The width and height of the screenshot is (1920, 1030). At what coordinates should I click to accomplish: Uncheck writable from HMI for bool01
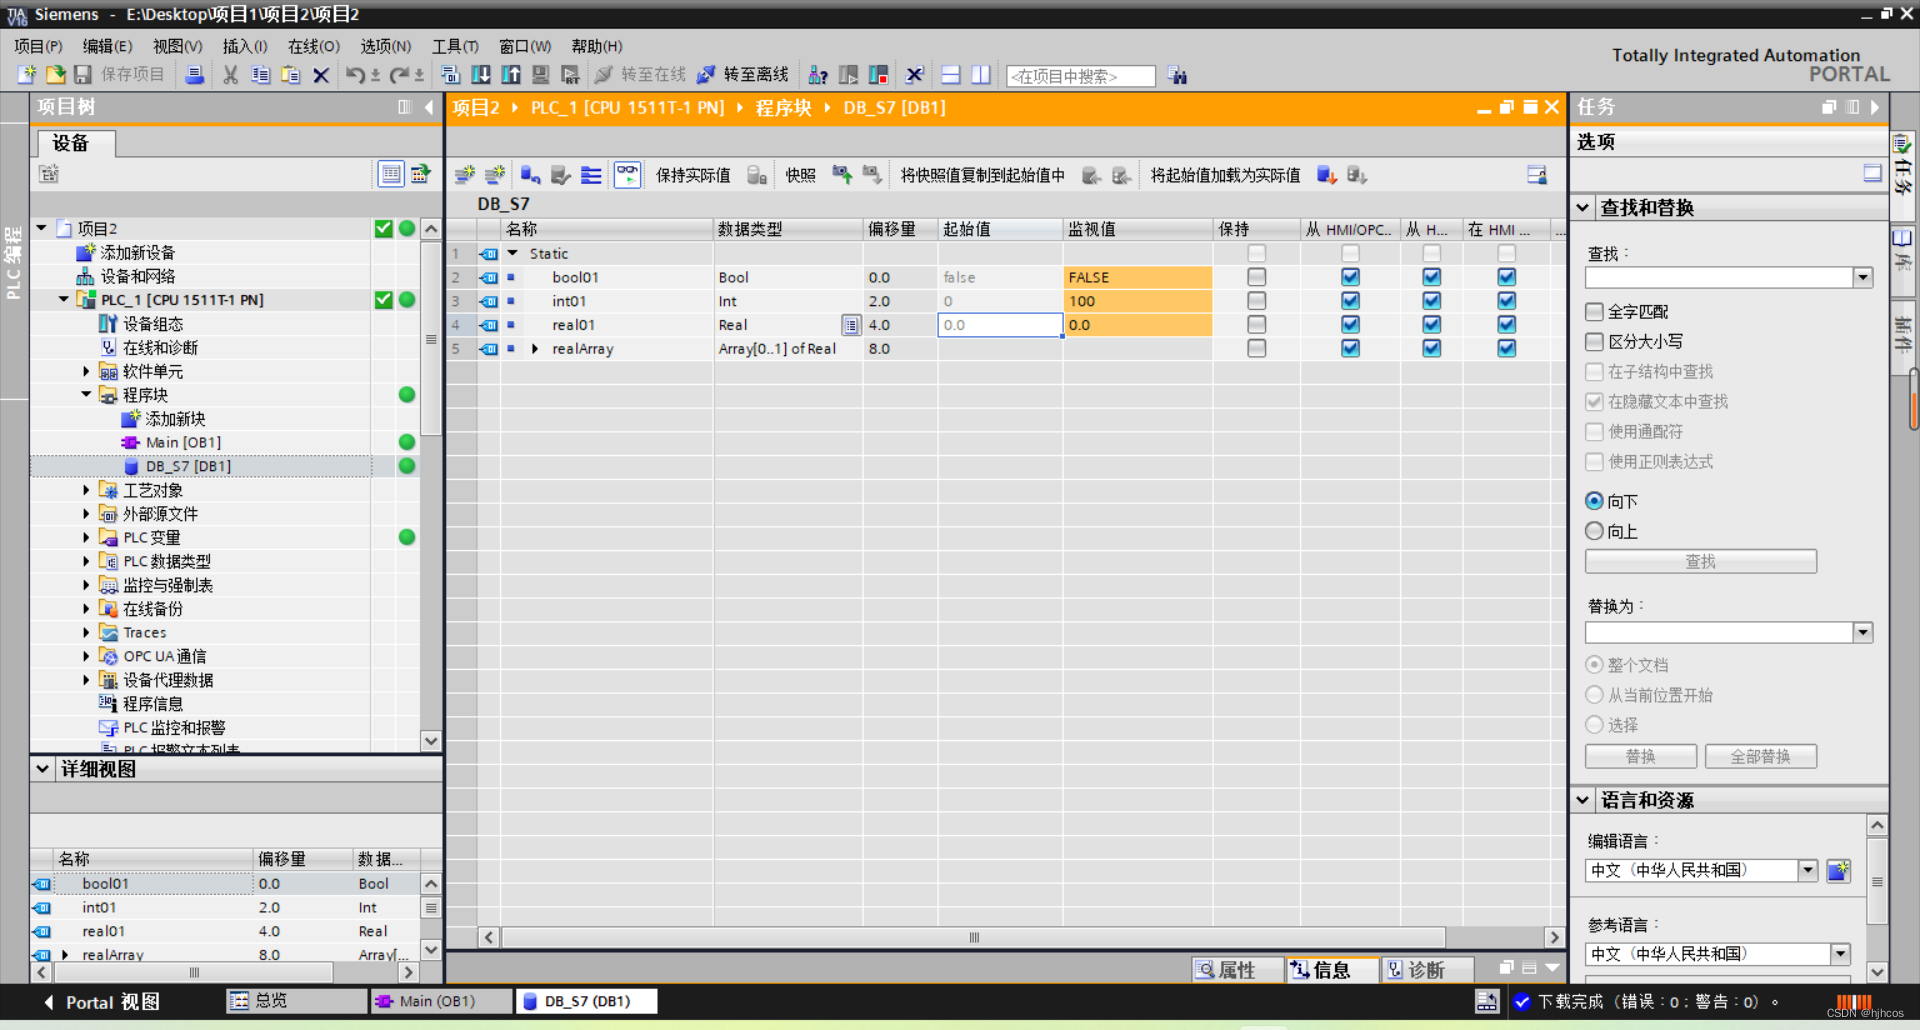tap(1432, 277)
